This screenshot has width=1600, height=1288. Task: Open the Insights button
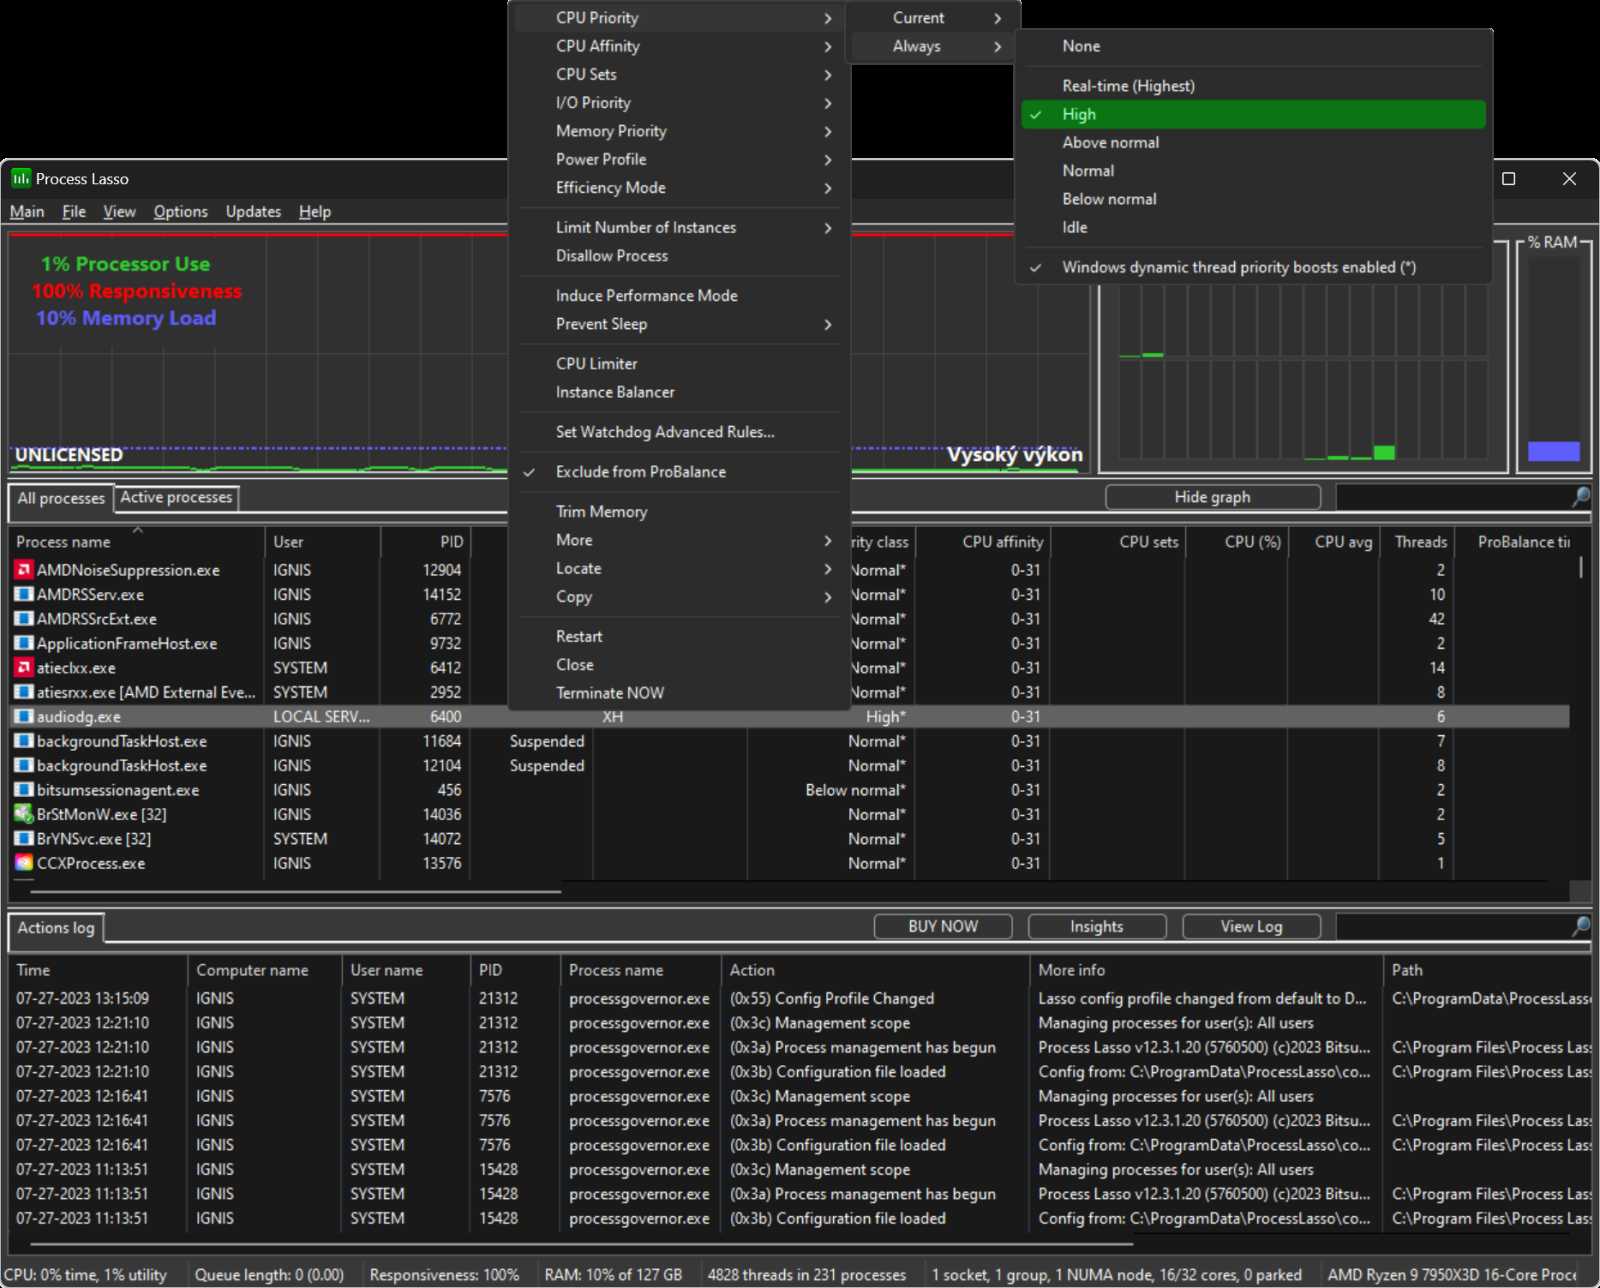pos(1097,926)
